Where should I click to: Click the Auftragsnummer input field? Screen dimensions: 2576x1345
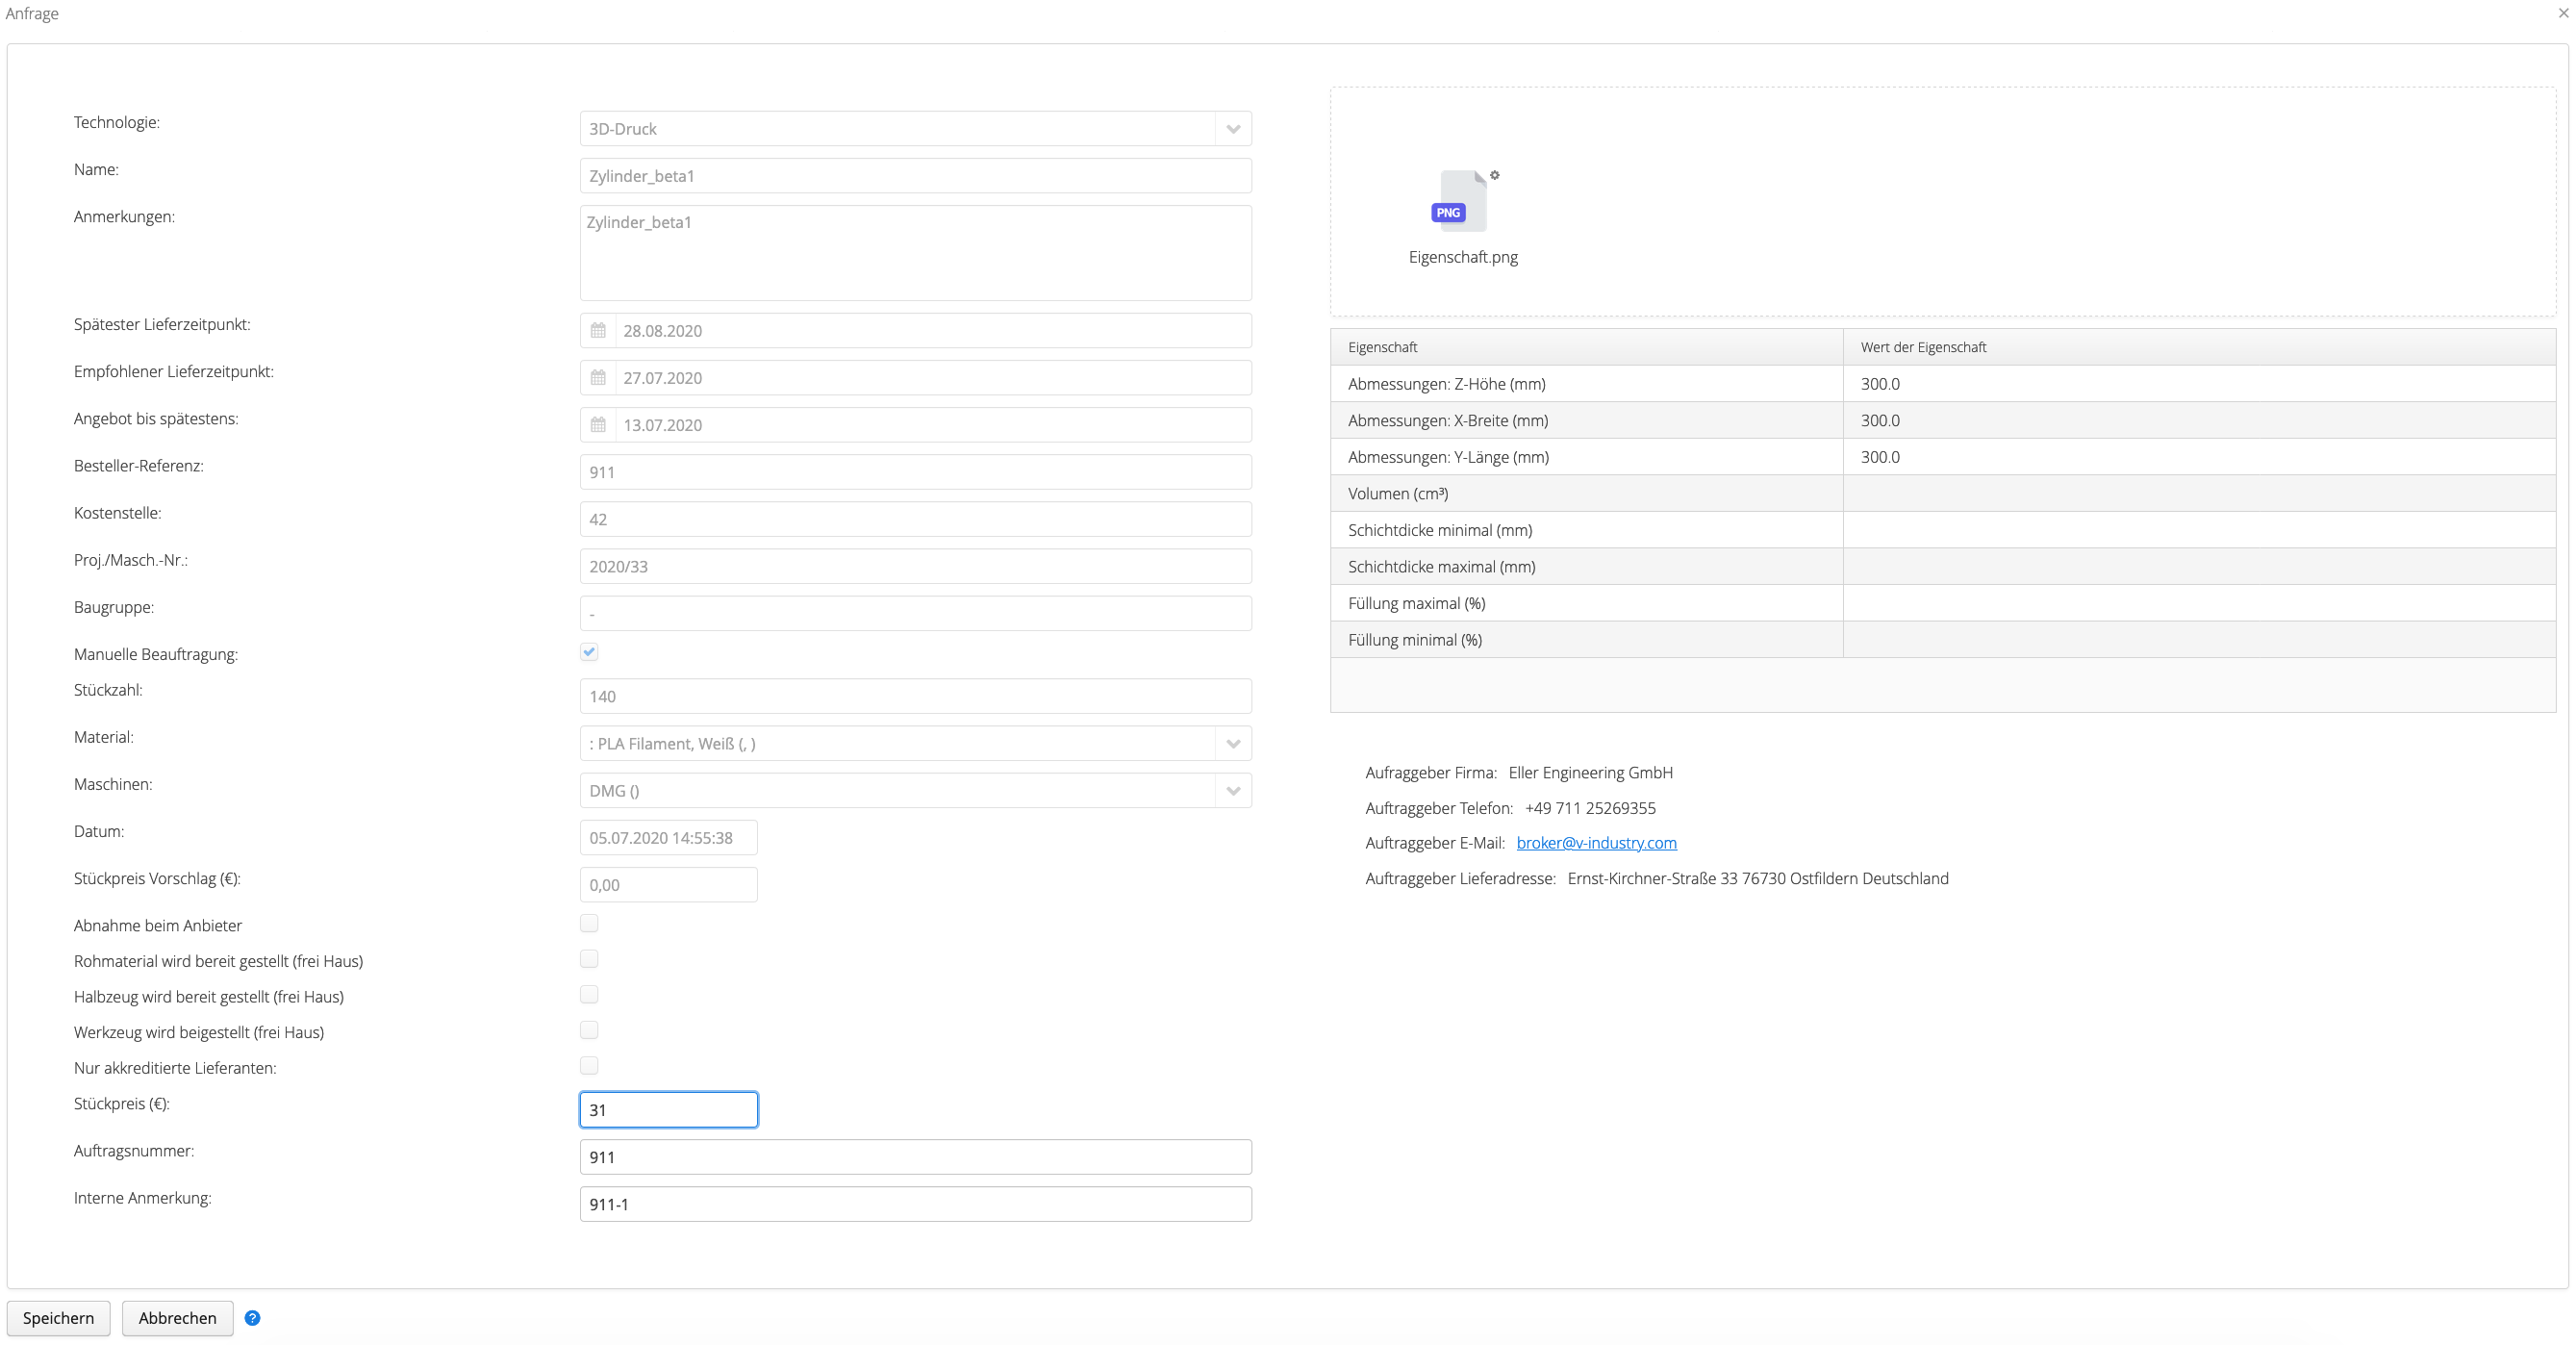[915, 1157]
